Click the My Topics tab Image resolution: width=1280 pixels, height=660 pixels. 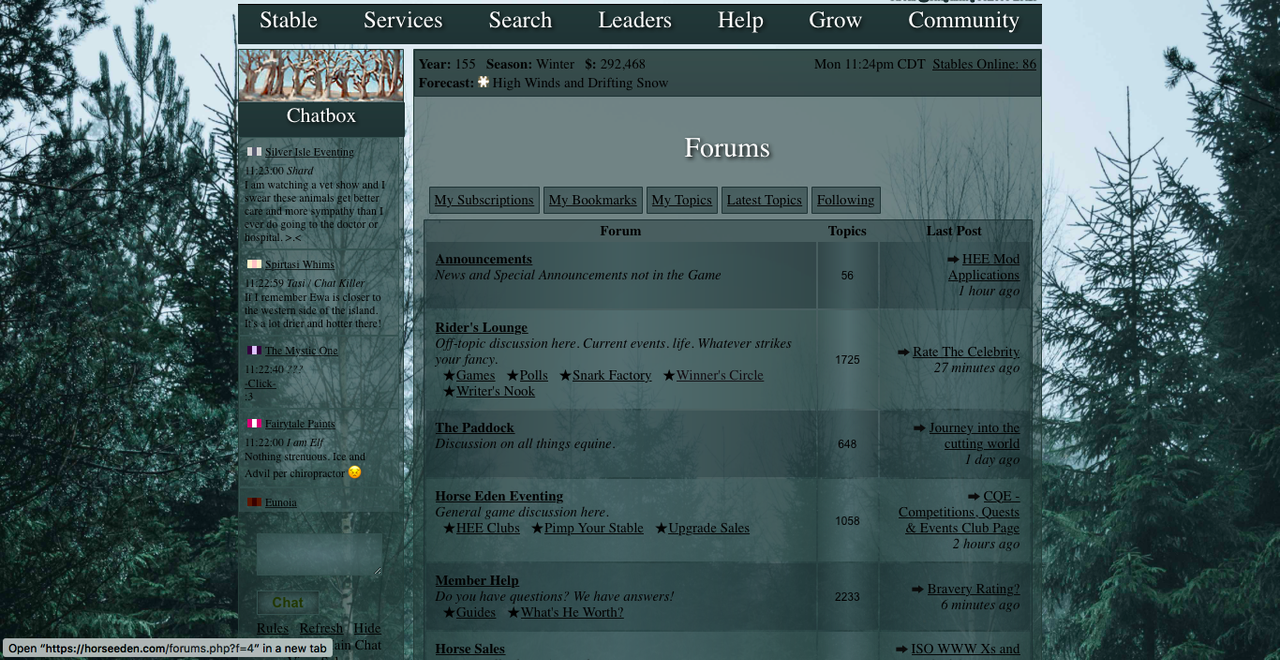pyautogui.click(x=682, y=200)
